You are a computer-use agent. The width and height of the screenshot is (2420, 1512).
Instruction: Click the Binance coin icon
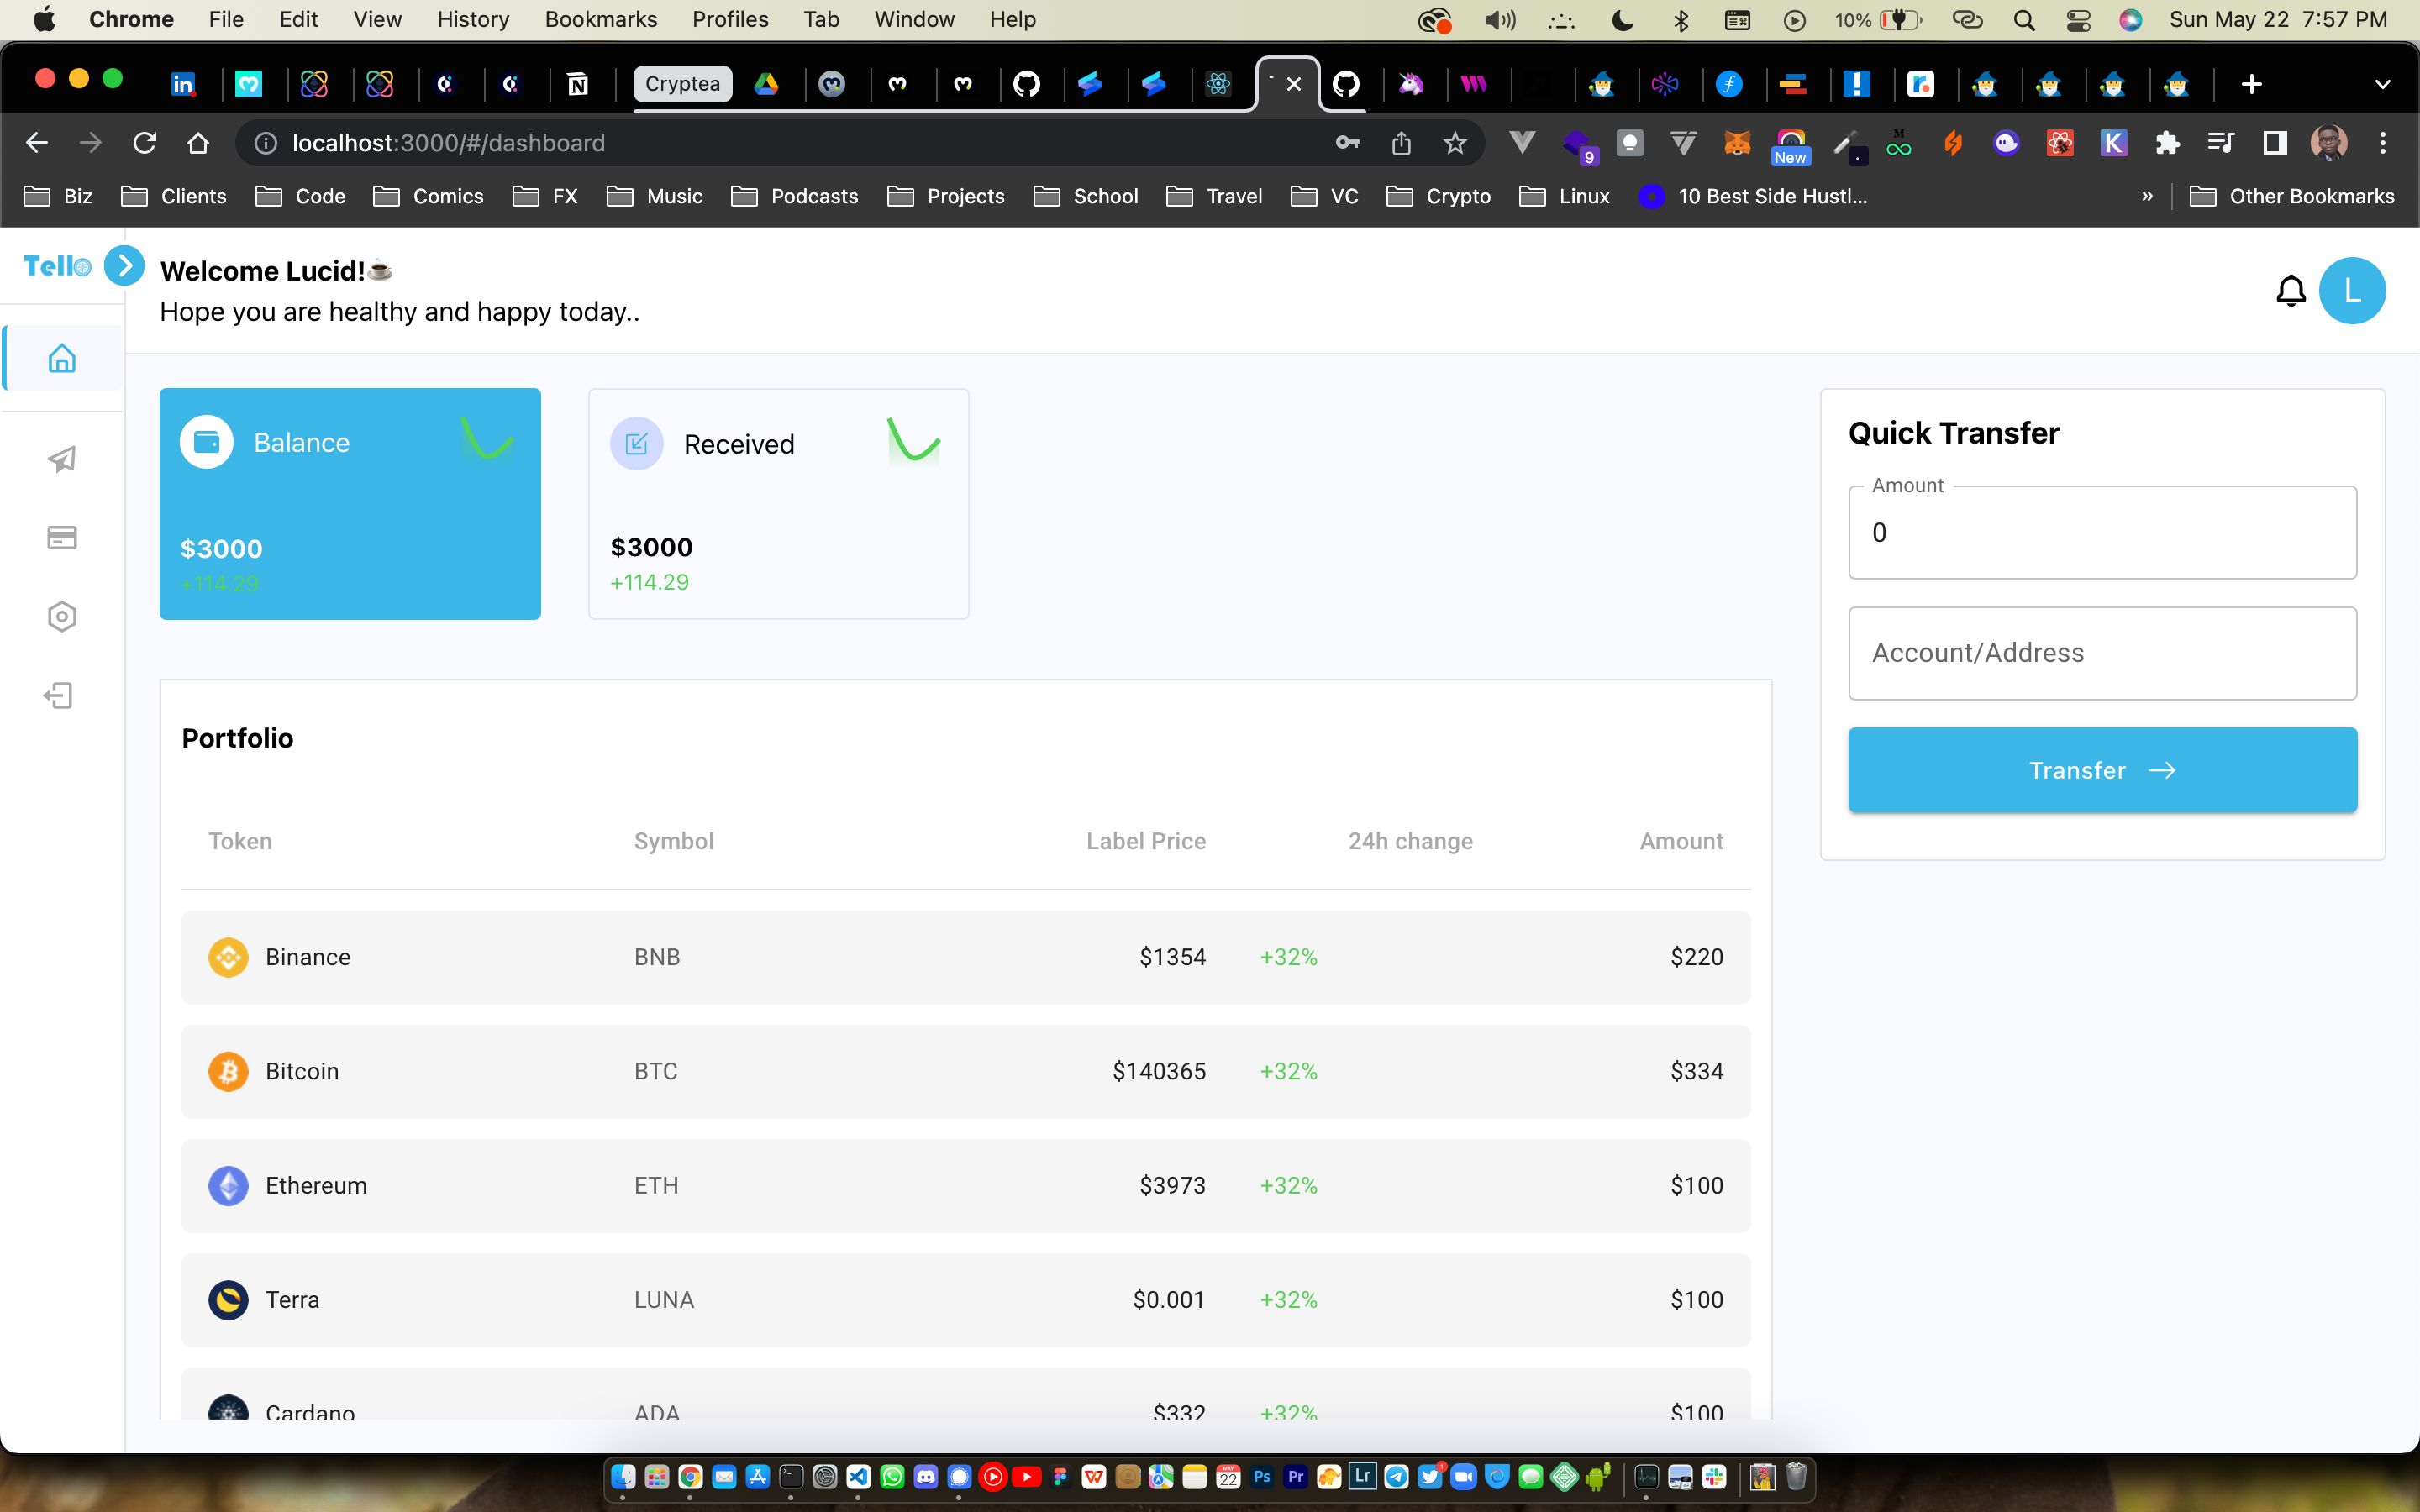click(x=228, y=957)
